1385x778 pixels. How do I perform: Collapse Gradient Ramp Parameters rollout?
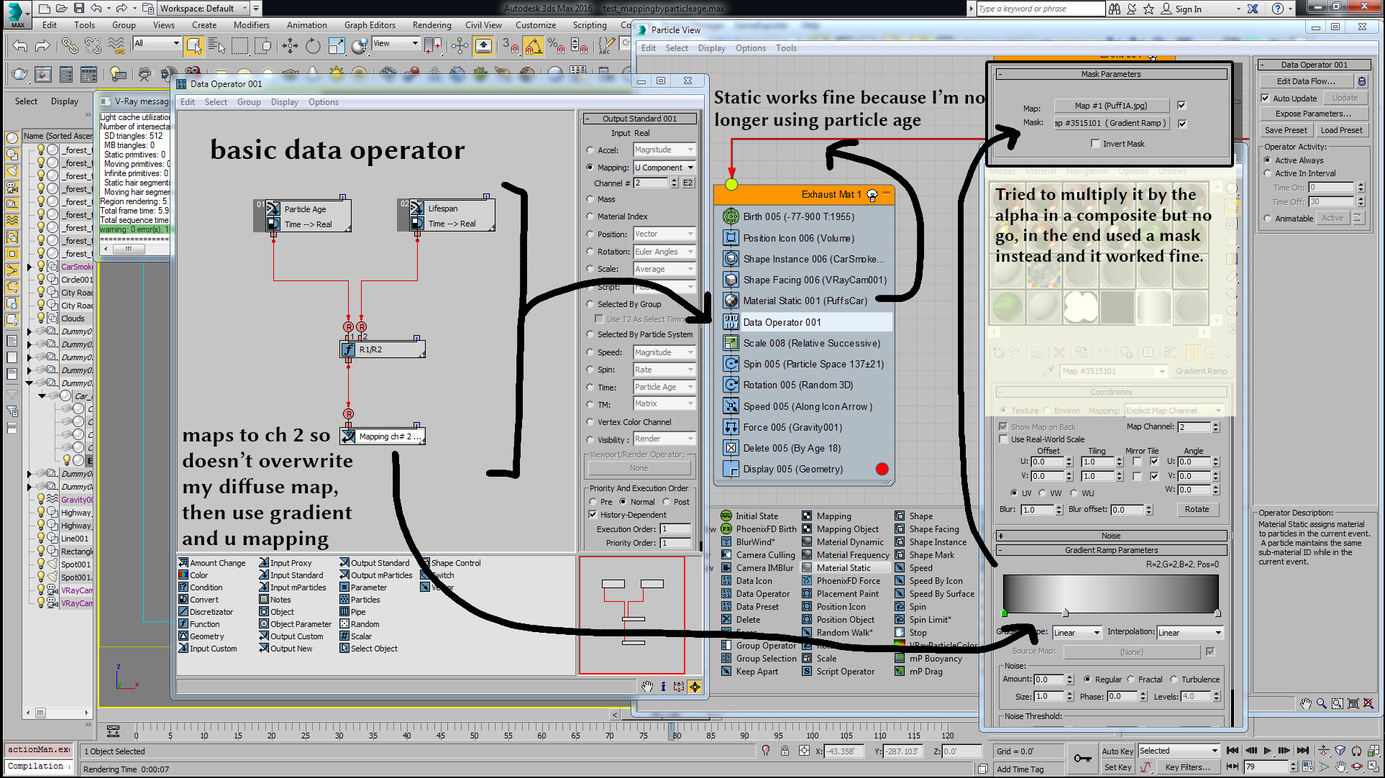[x=1110, y=550]
